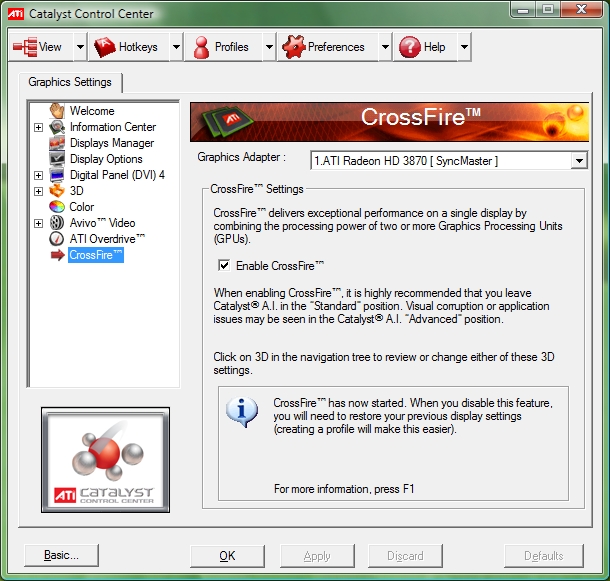
Task: Select the highlighted CrossFire tree item
Action: (x=96, y=255)
